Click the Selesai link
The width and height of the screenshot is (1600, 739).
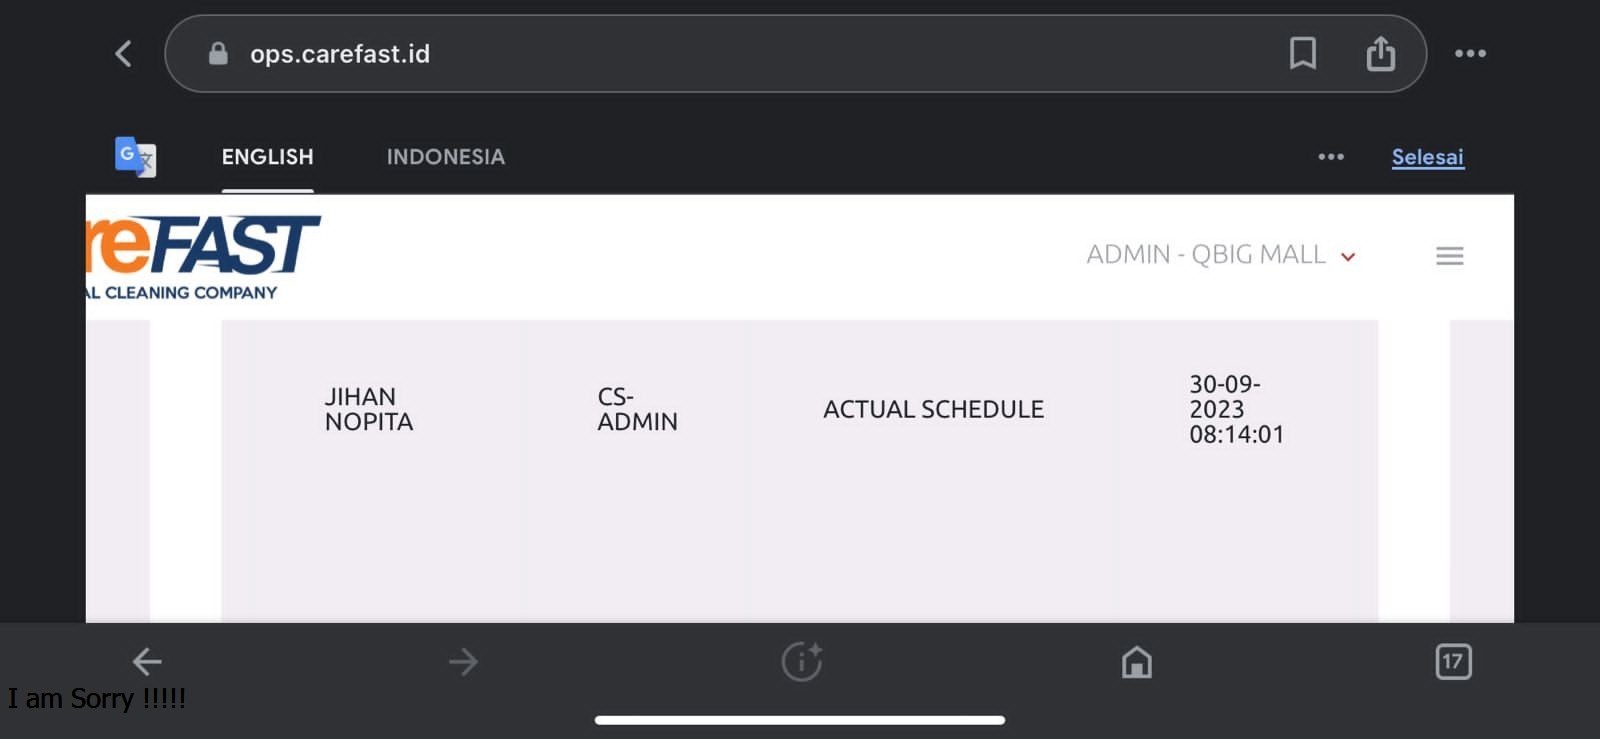(1427, 157)
